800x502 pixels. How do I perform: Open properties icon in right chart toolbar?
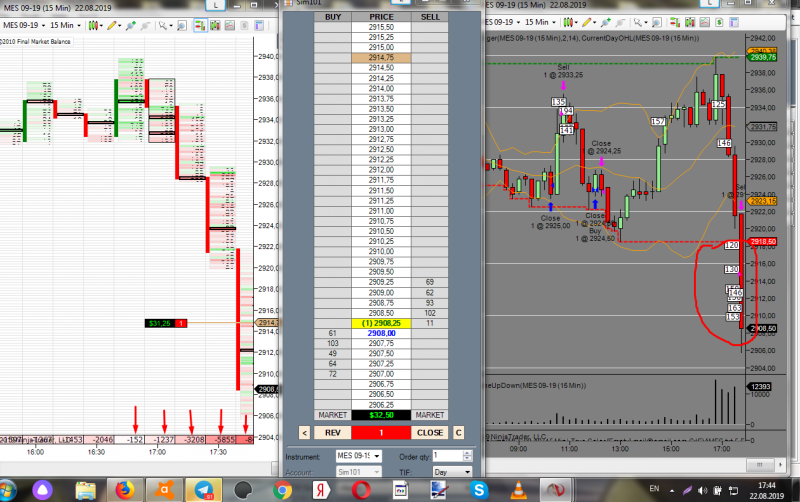(x=734, y=22)
